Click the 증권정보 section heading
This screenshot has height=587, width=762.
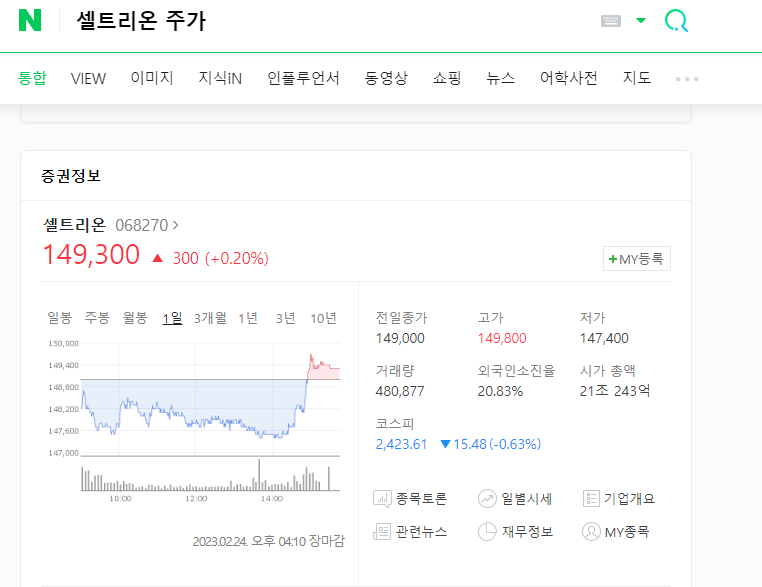tap(70, 176)
